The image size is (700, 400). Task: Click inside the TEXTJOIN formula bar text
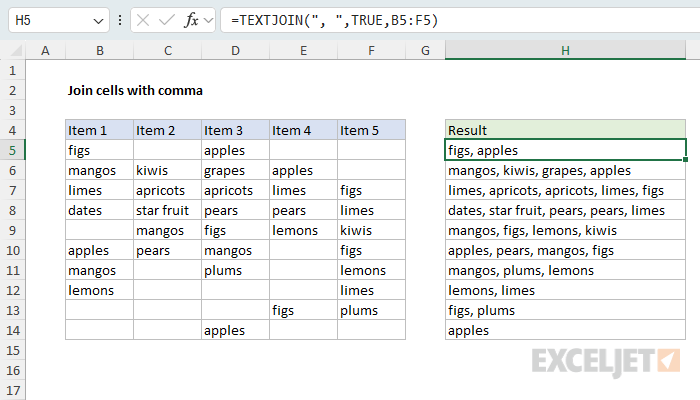[x=335, y=20]
